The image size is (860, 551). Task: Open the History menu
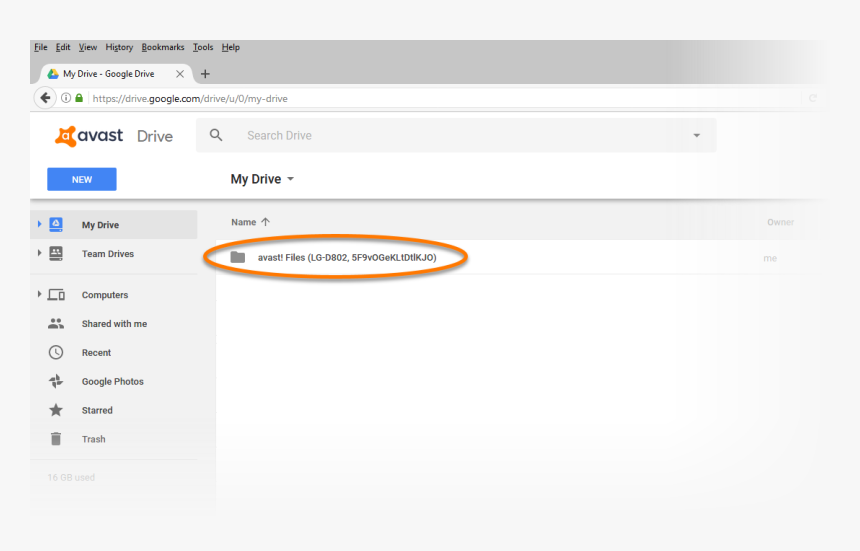119,47
